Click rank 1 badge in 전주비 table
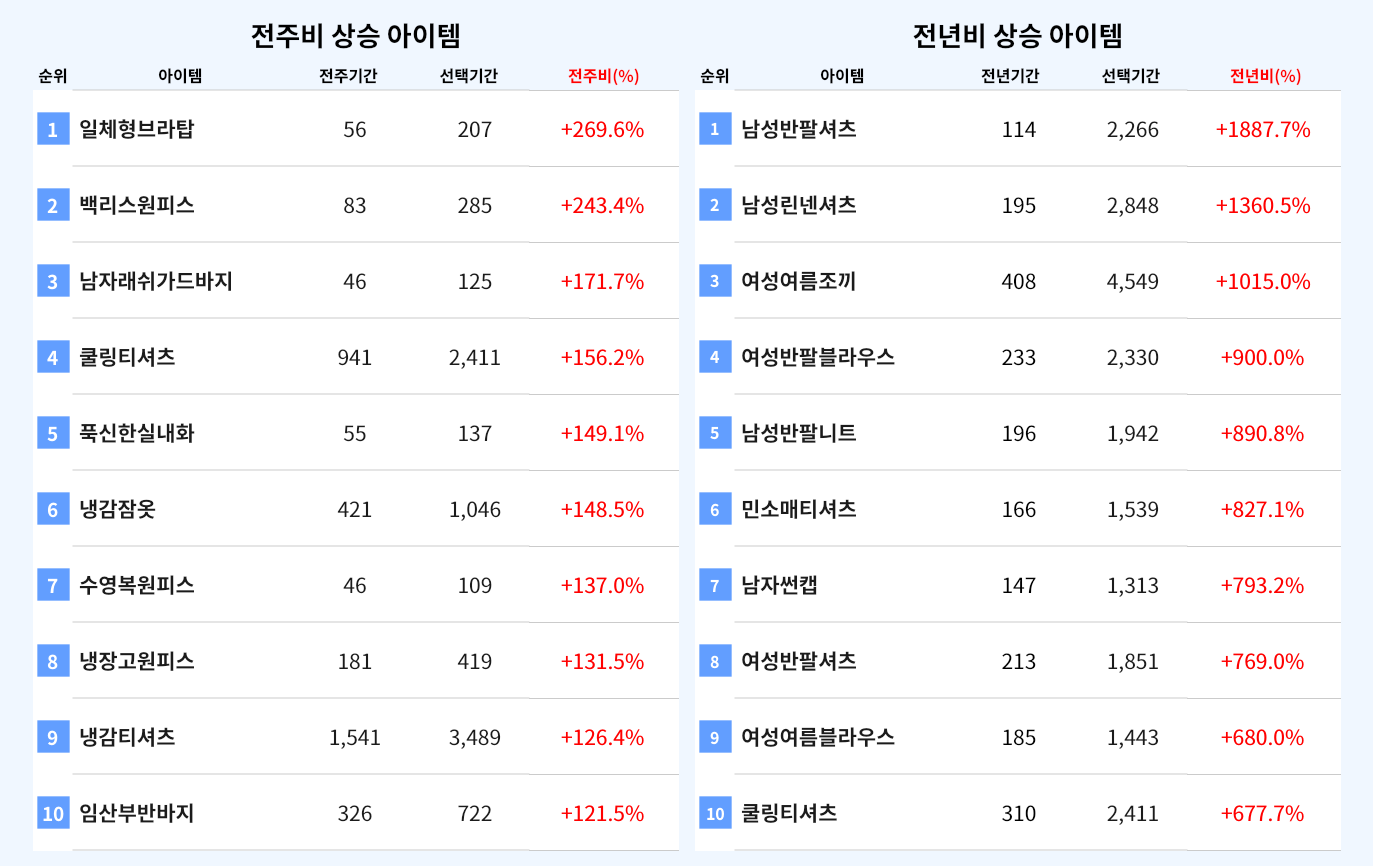Viewport: 1373px width, 866px height. (x=53, y=129)
